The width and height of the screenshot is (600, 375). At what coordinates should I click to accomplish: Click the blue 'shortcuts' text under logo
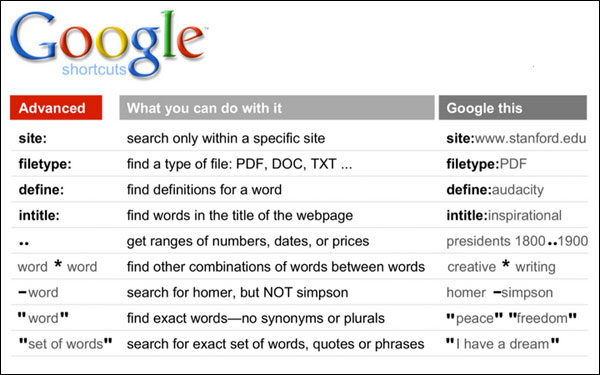point(94,69)
